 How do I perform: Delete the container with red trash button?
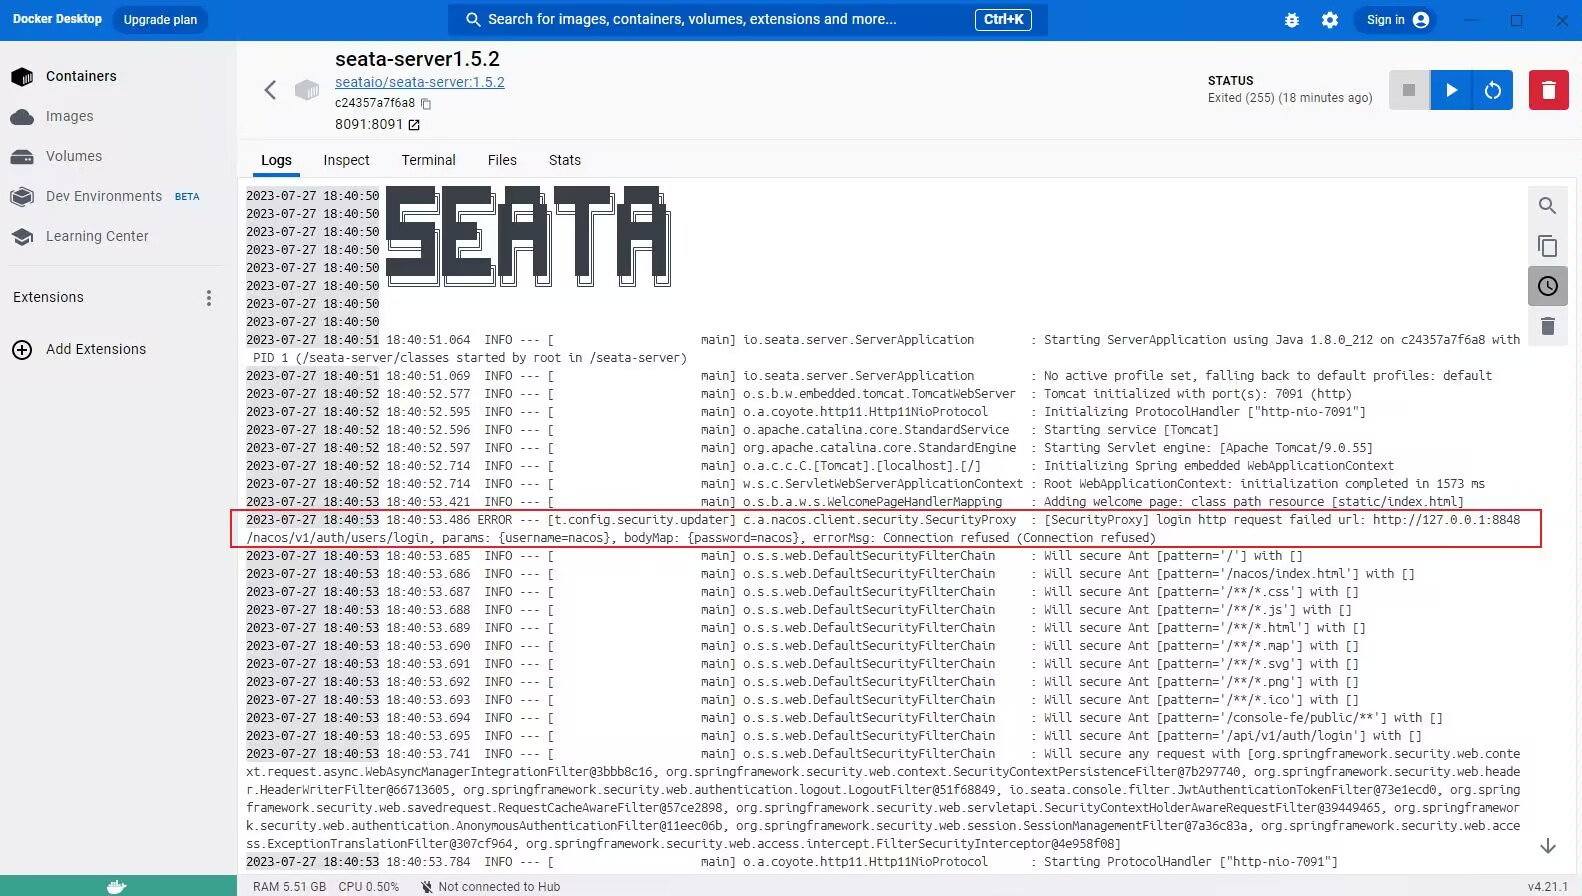point(1549,90)
